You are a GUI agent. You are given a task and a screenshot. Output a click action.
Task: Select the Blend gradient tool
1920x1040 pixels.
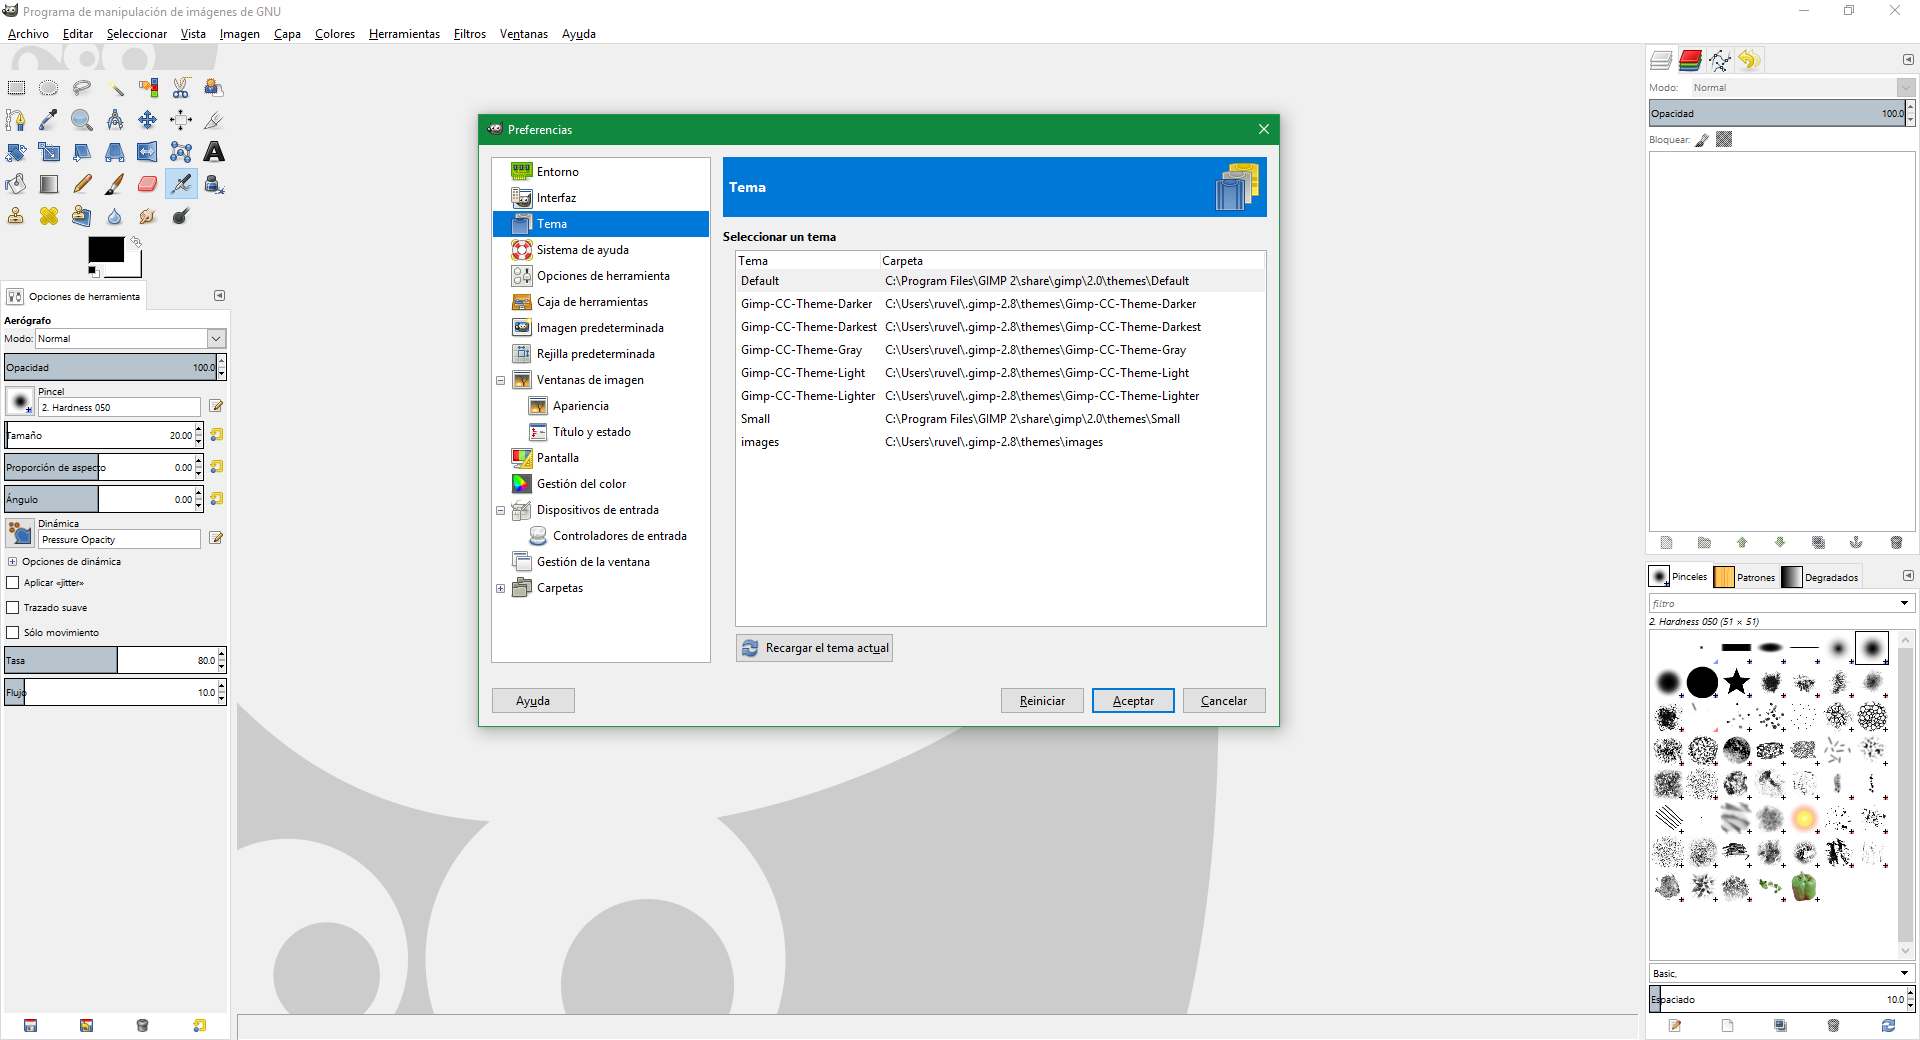(x=49, y=184)
